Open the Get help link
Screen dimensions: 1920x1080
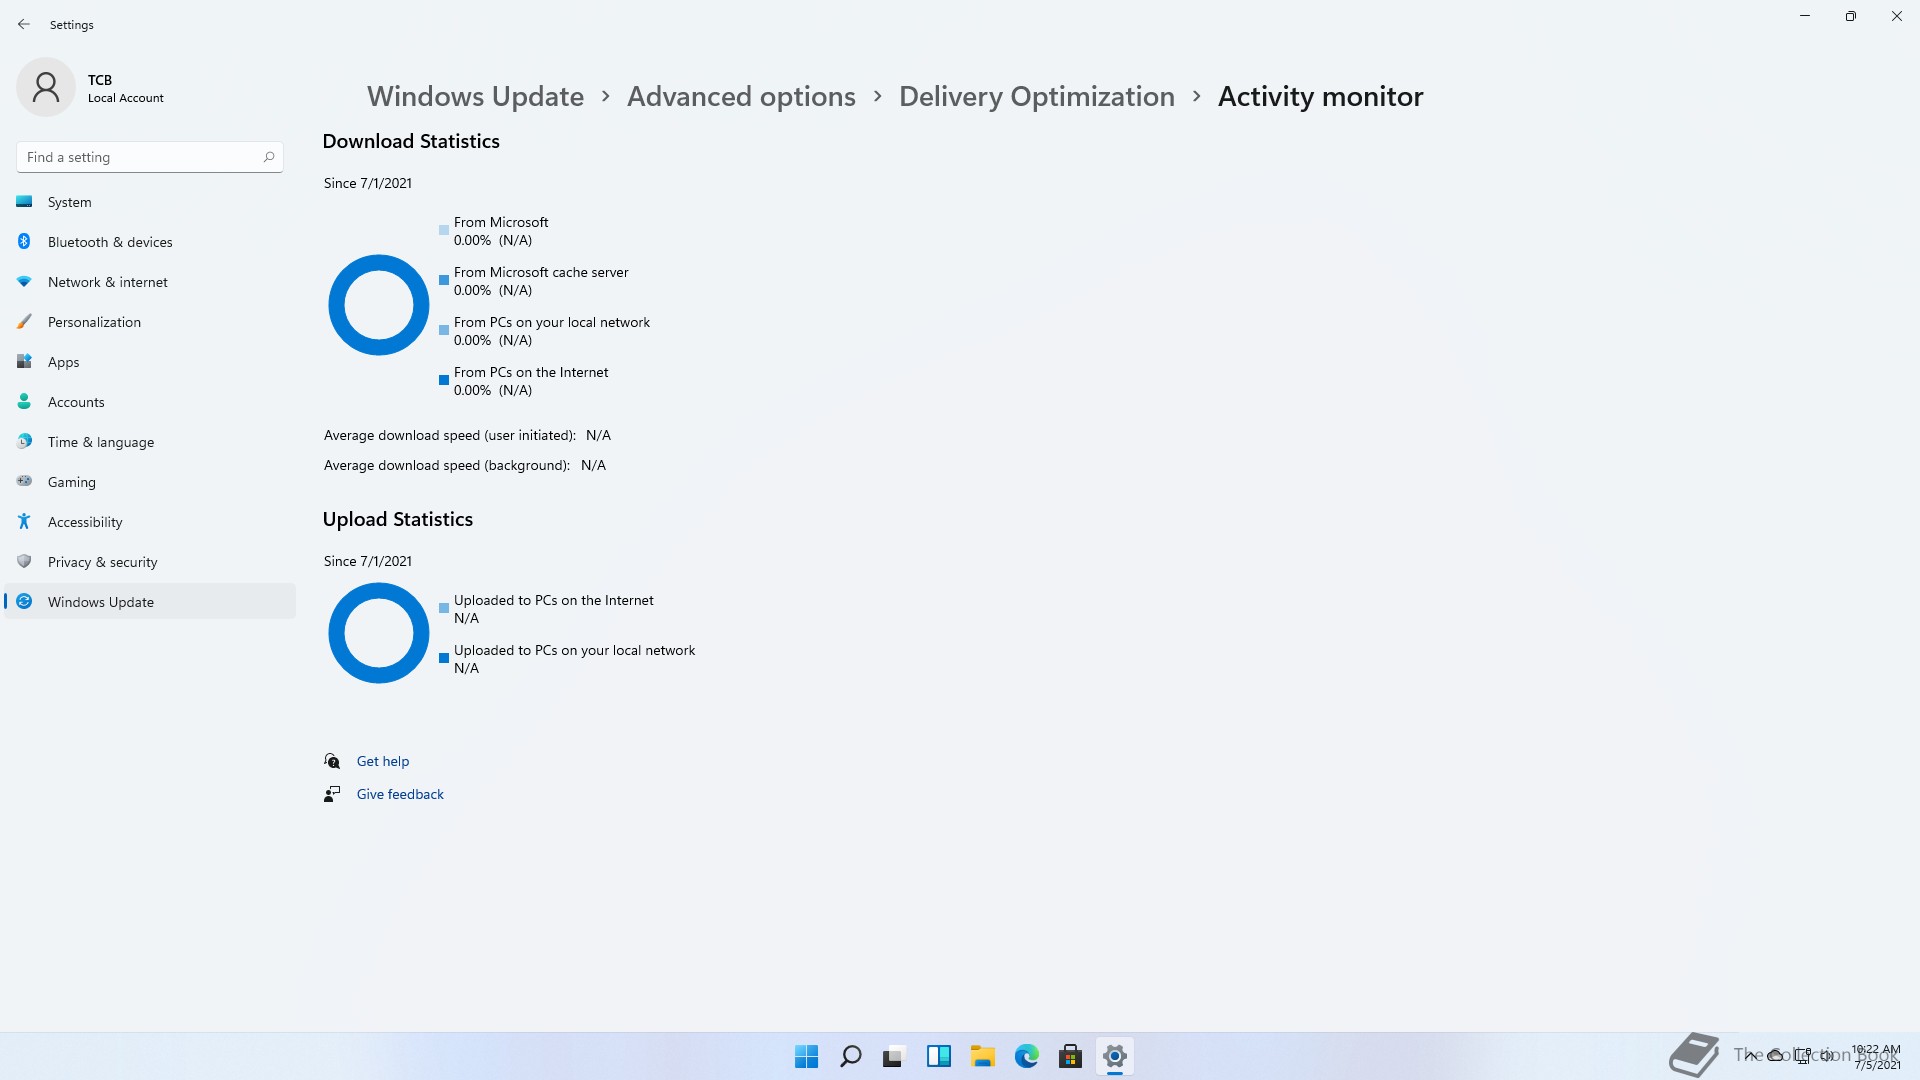[x=383, y=761]
